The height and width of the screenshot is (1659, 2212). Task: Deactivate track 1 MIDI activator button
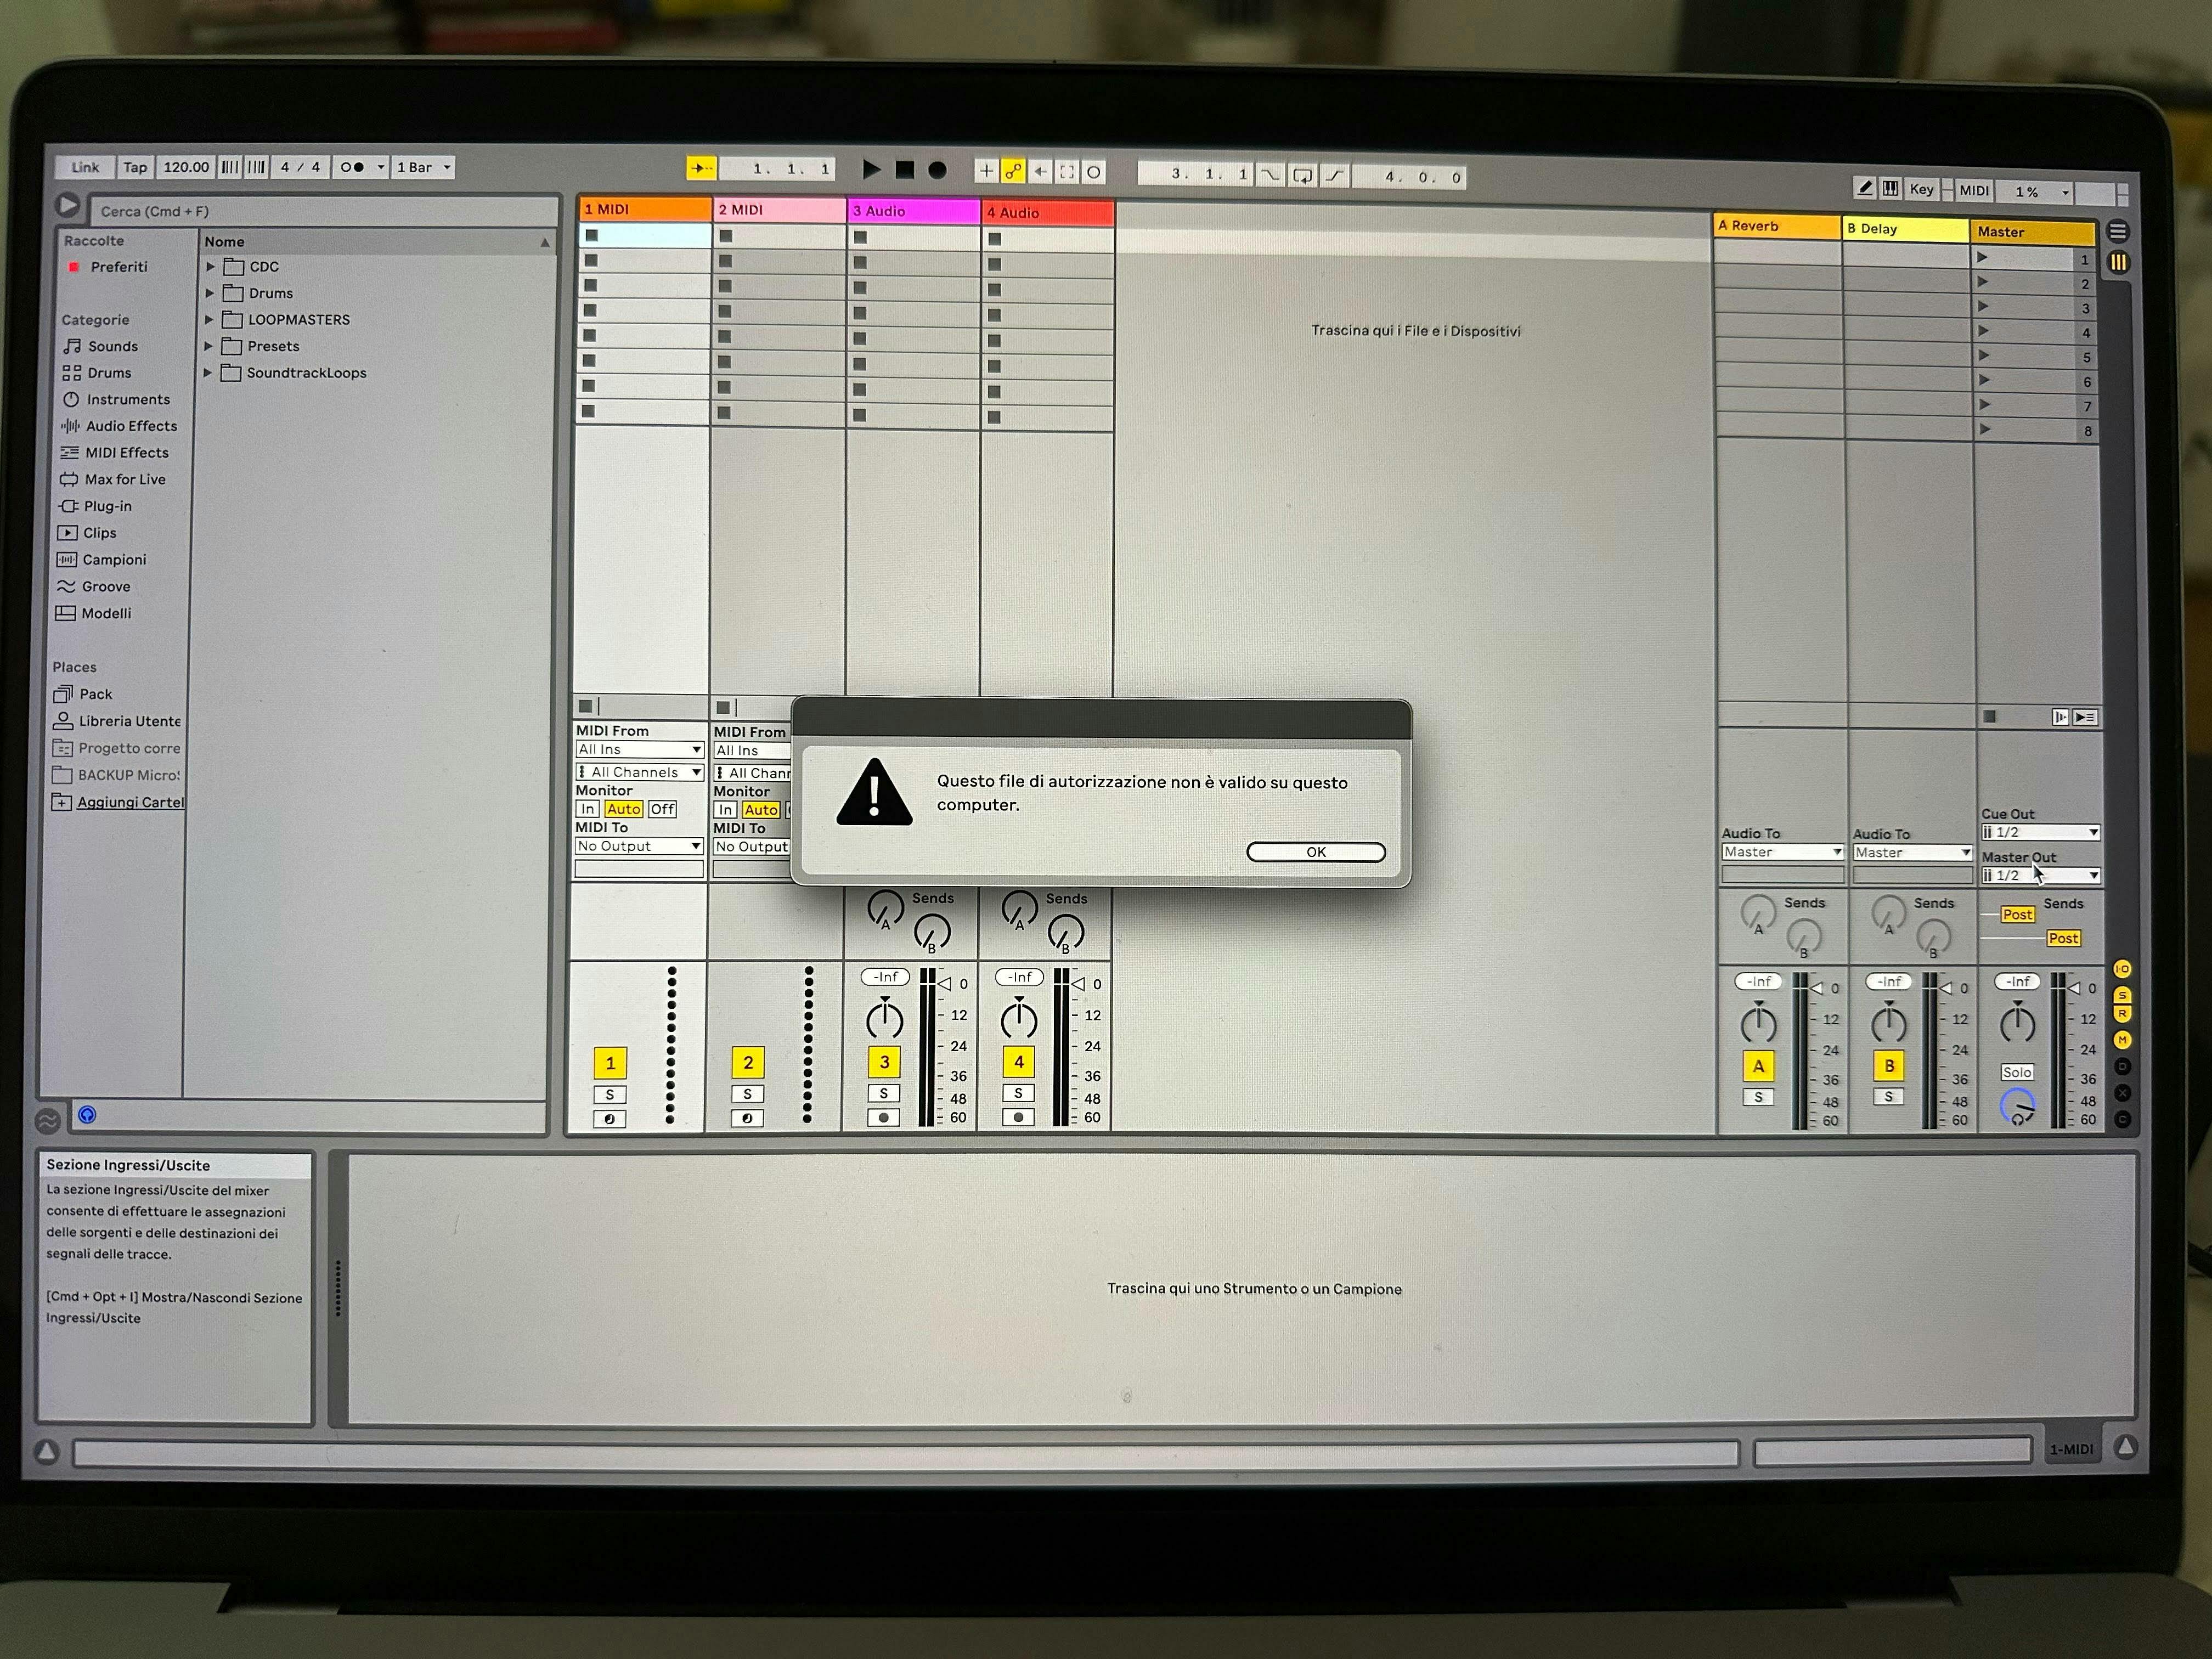(610, 1063)
